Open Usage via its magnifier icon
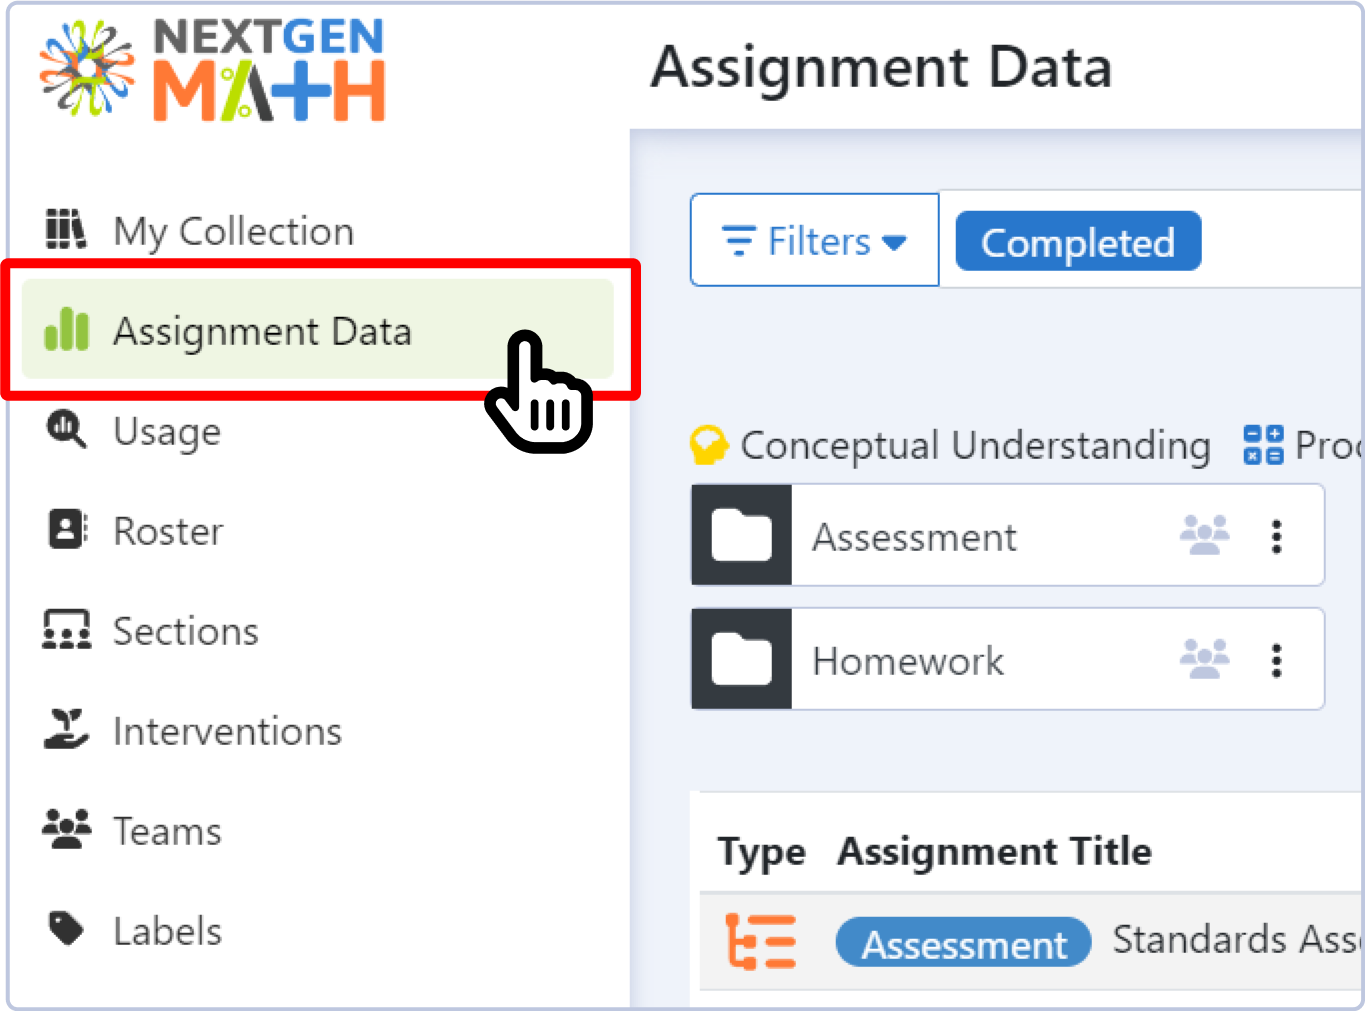Screen dimensions: 1365x1011 click(x=64, y=431)
